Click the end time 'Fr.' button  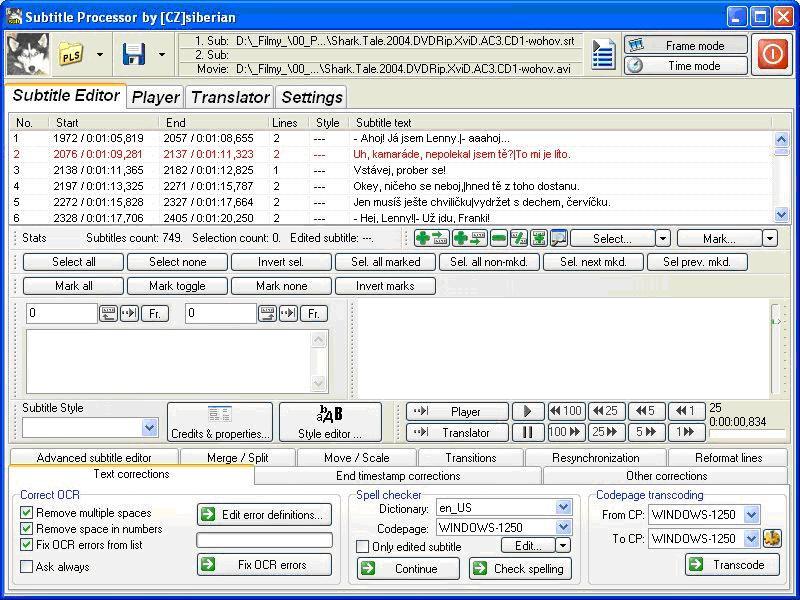point(314,313)
